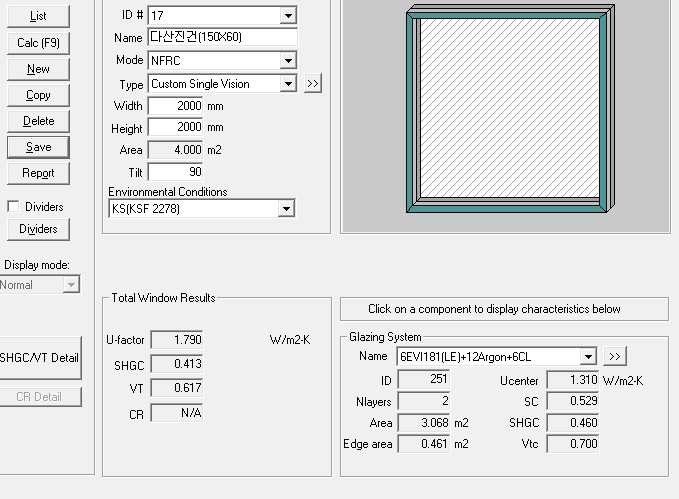Open the Report button
The height and width of the screenshot is (499, 679).
(x=38, y=173)
